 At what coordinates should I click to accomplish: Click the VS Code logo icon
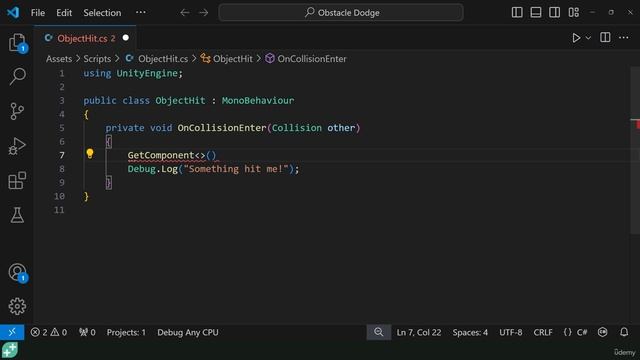pyautogui.click(x=13, y=13)
